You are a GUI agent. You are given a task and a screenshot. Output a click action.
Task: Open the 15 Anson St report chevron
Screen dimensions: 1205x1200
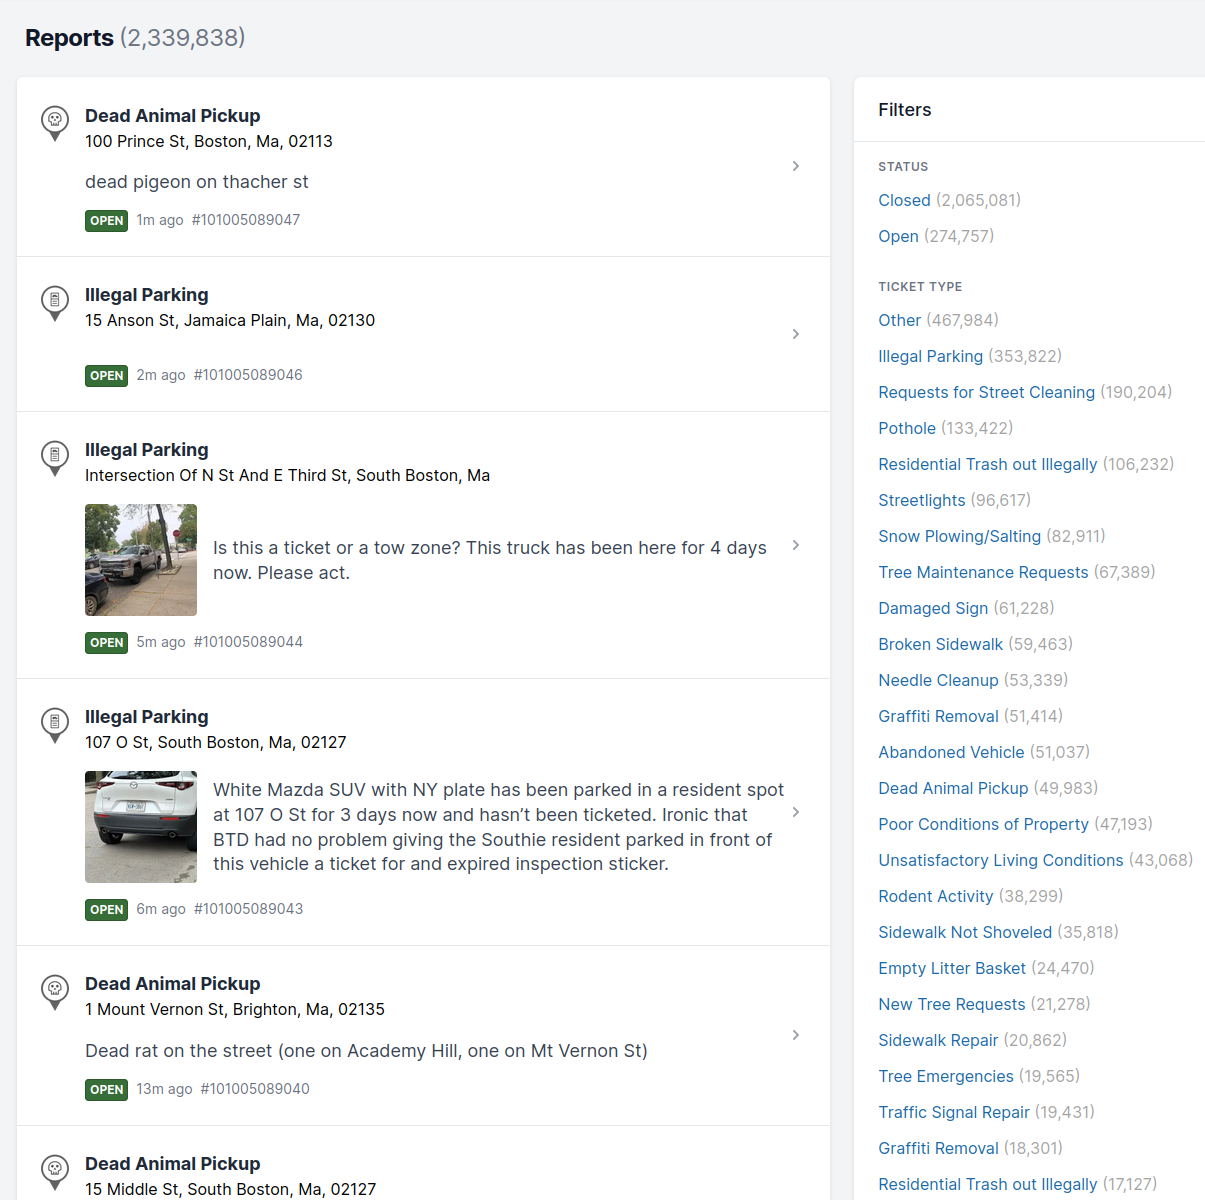(x=796, y=334)
